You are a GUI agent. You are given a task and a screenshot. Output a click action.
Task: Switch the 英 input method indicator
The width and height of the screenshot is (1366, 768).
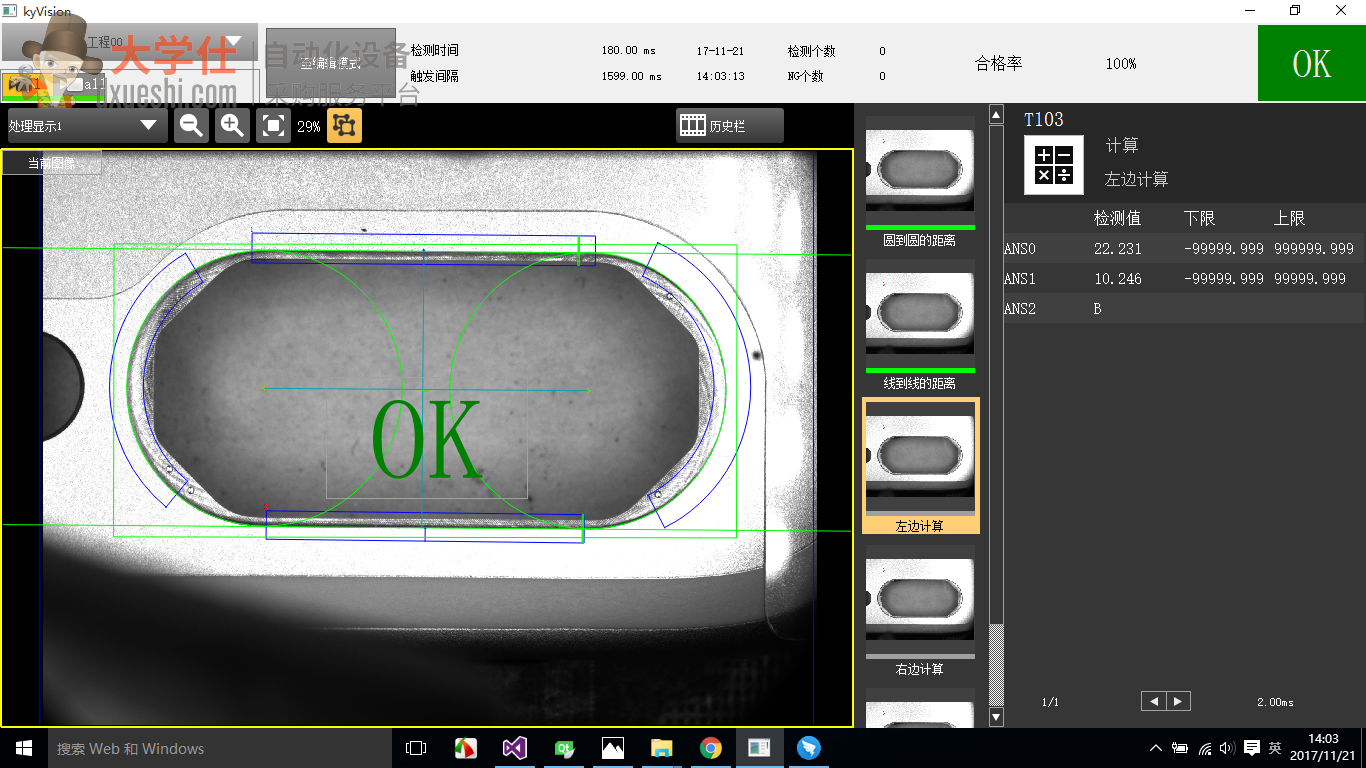click(x=1275, y=748)
